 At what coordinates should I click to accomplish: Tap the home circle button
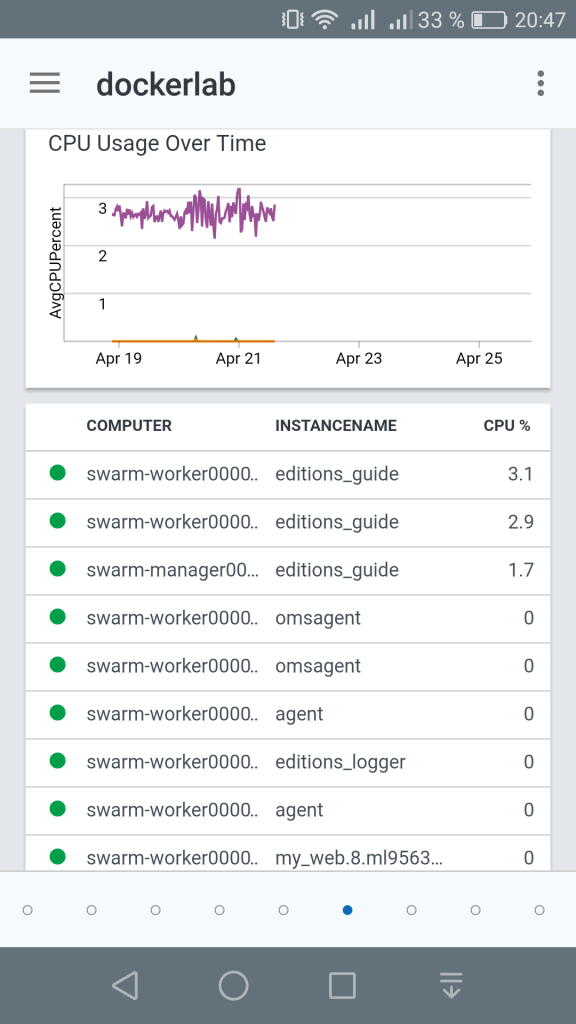pos(233,984)
